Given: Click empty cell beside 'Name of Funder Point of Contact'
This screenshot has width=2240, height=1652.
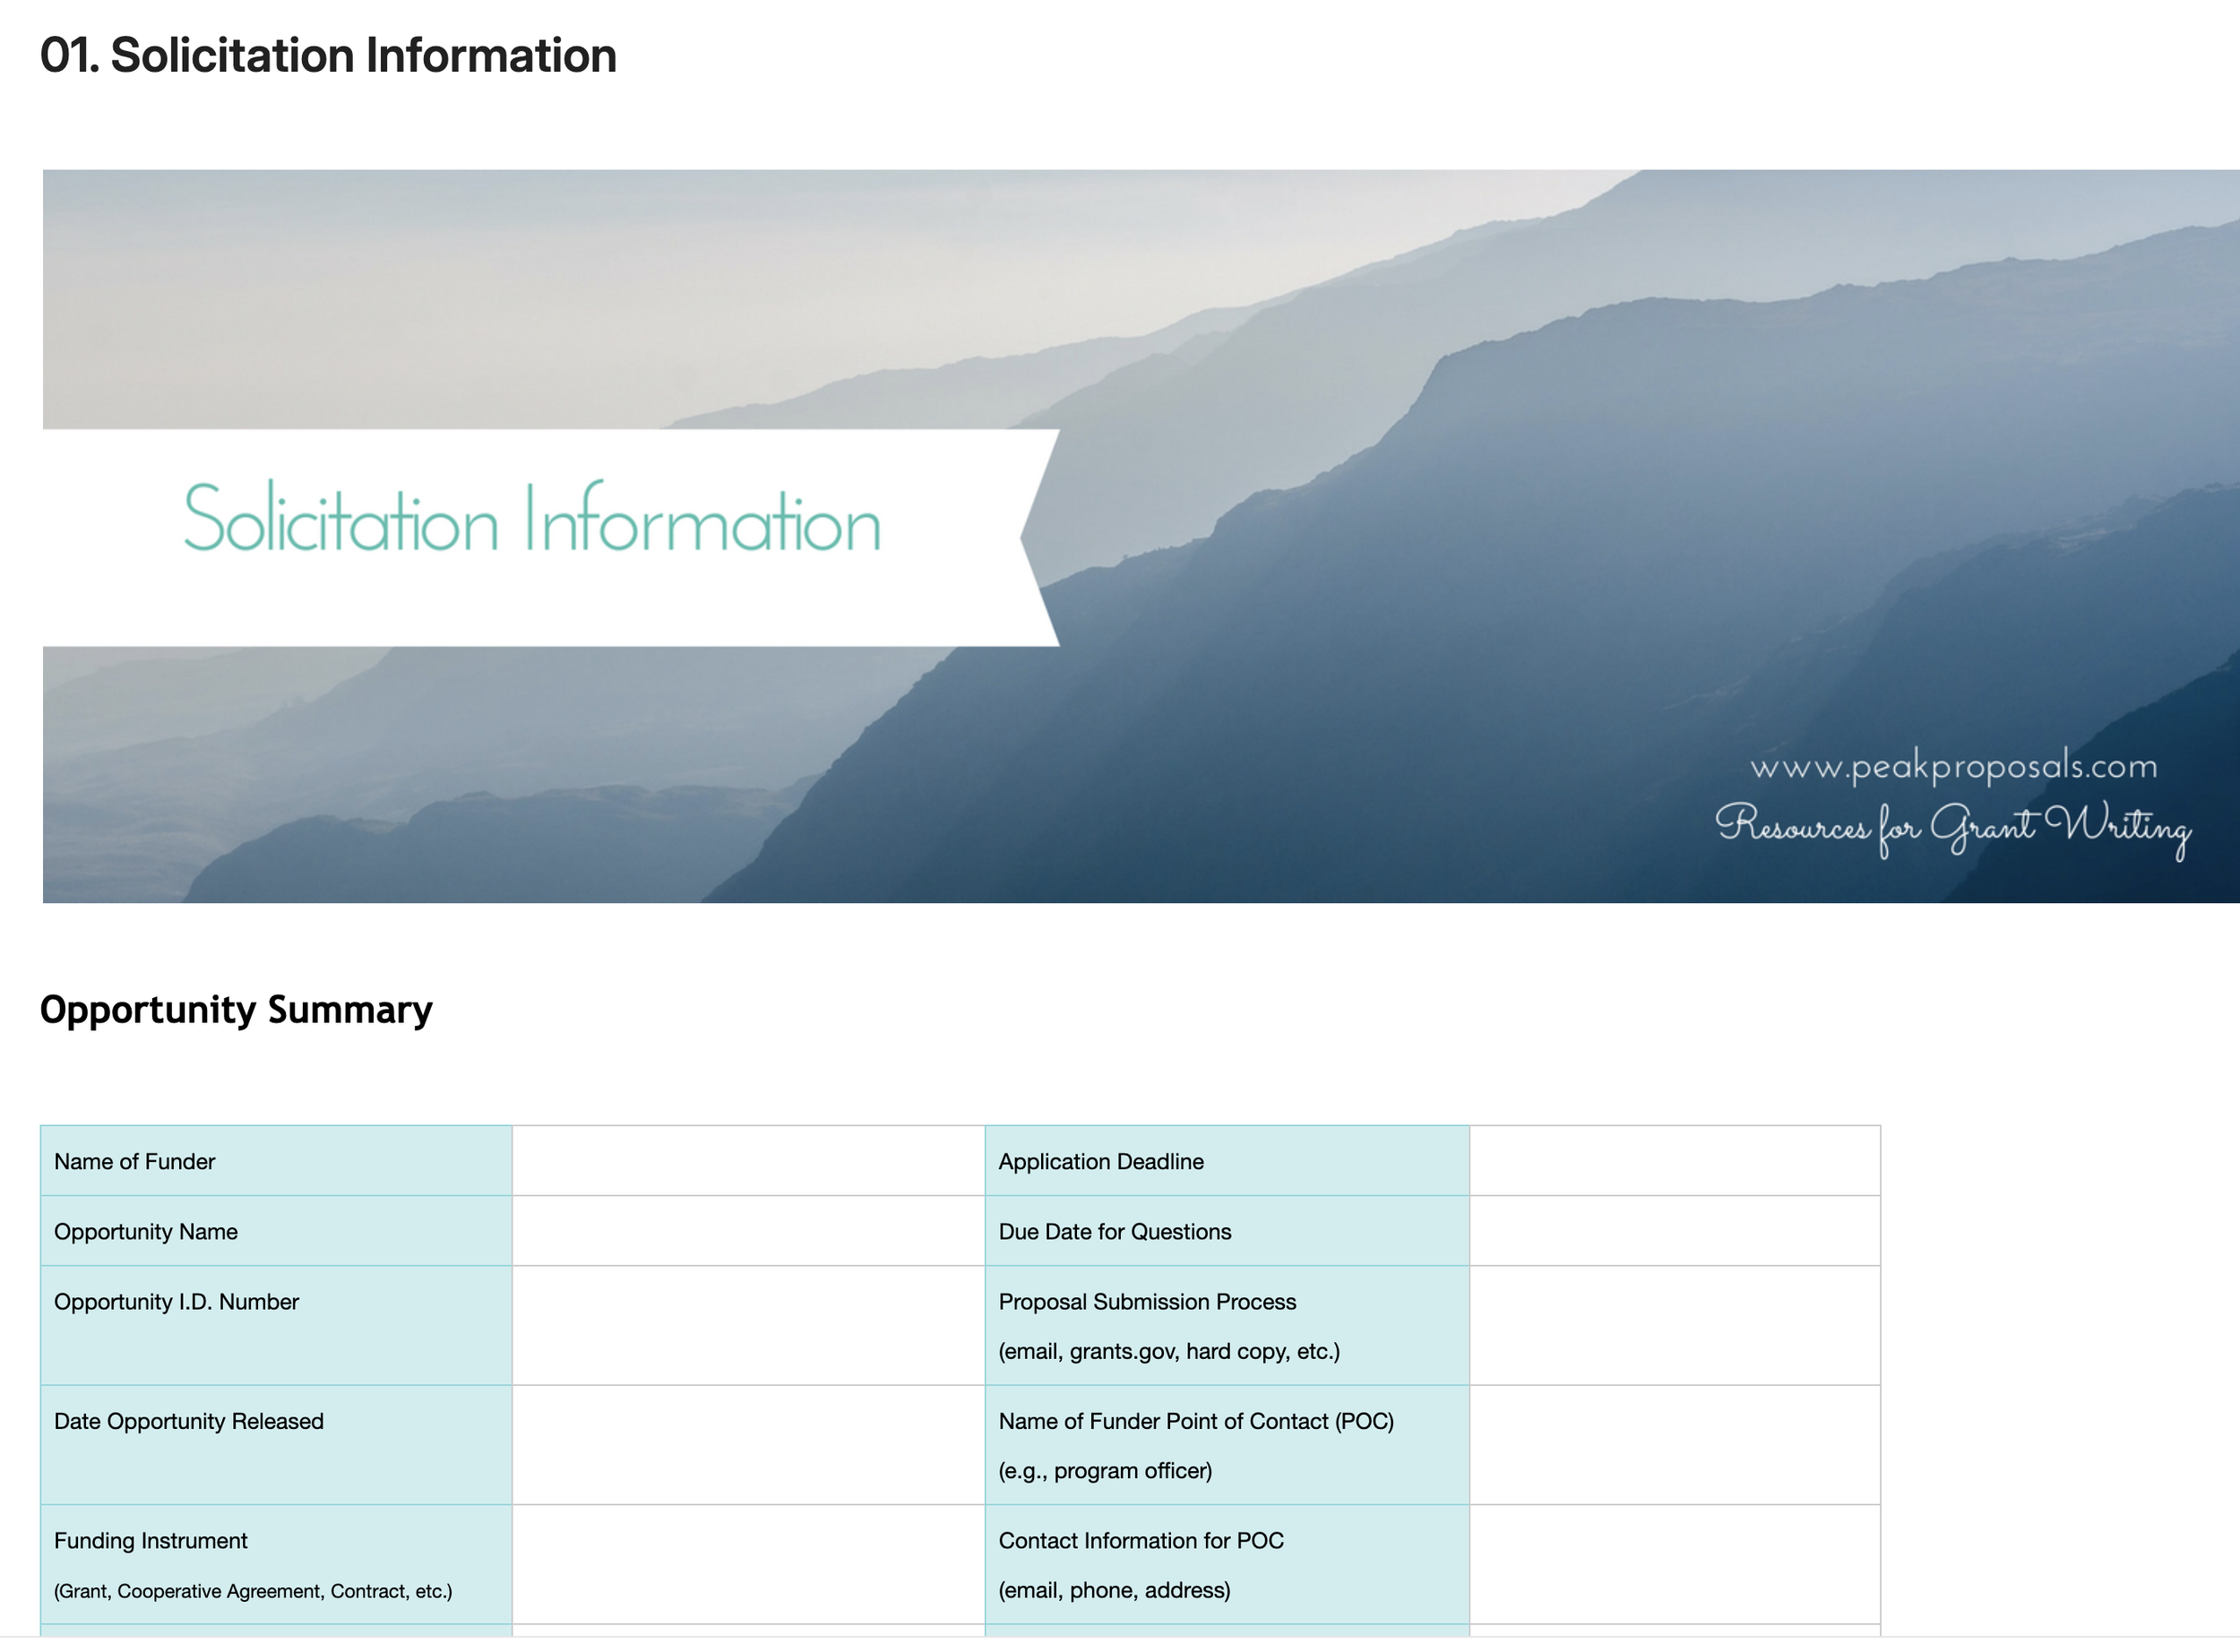Looking at the screenshot, I should [1674, 1445].
